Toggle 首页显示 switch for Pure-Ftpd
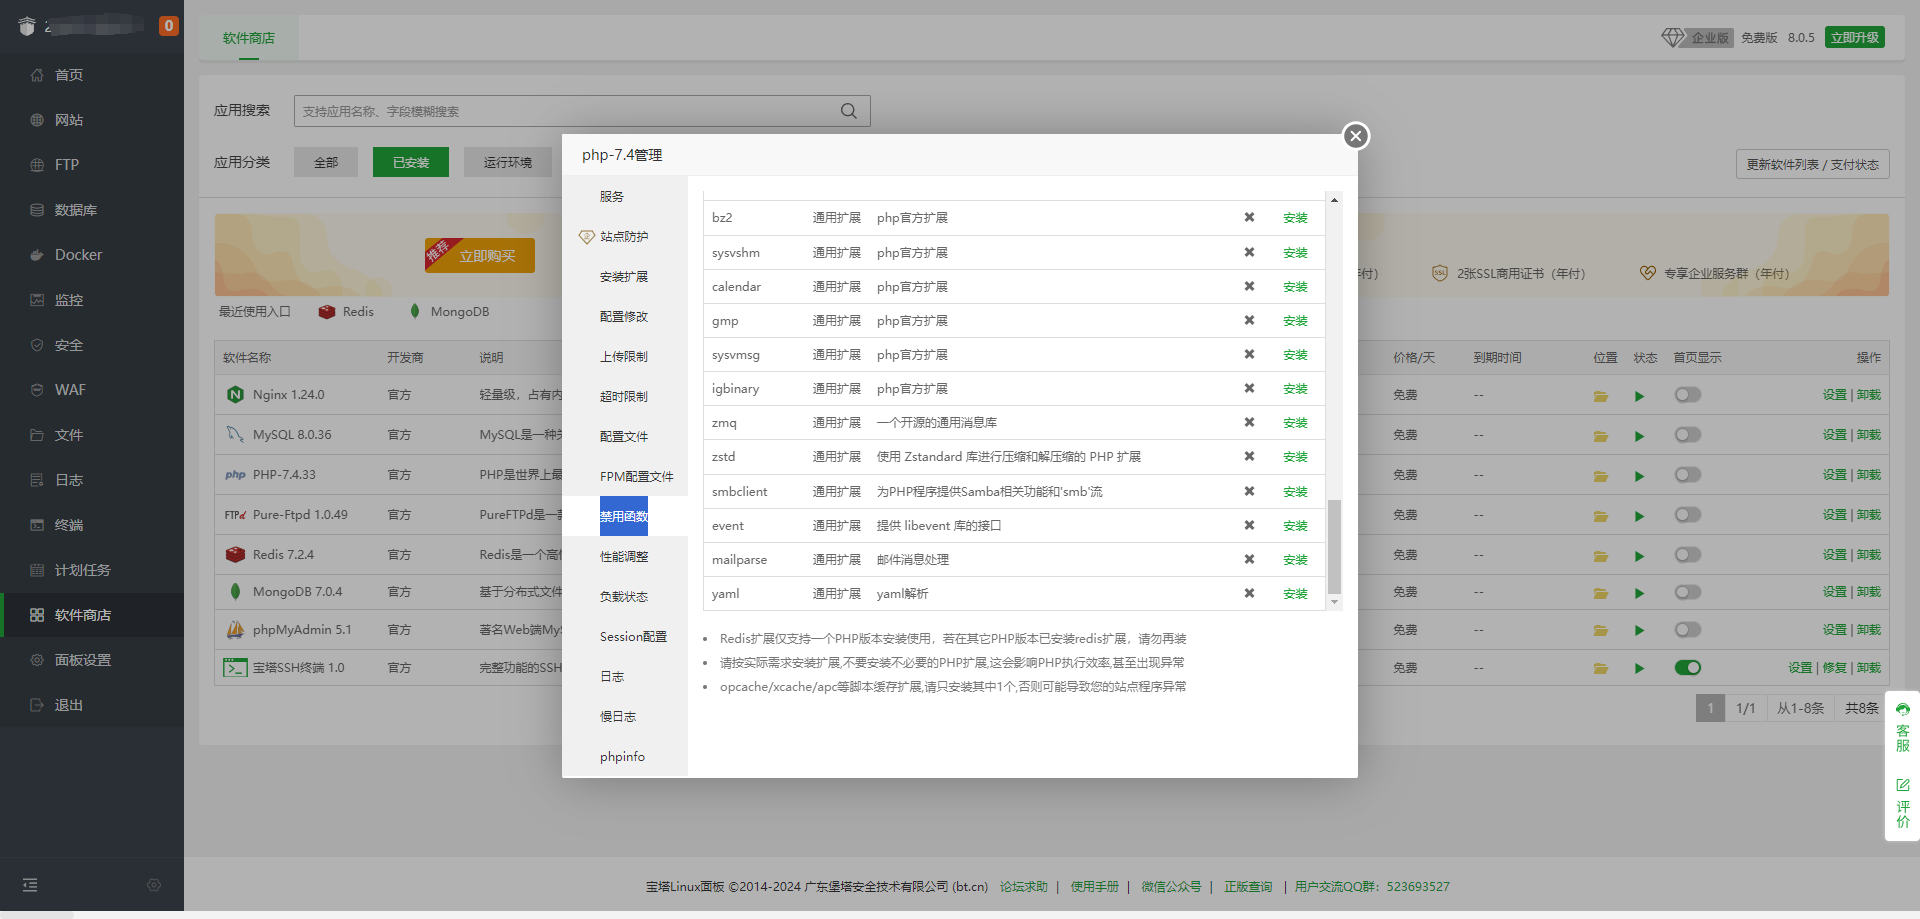 coord(1688,515)
